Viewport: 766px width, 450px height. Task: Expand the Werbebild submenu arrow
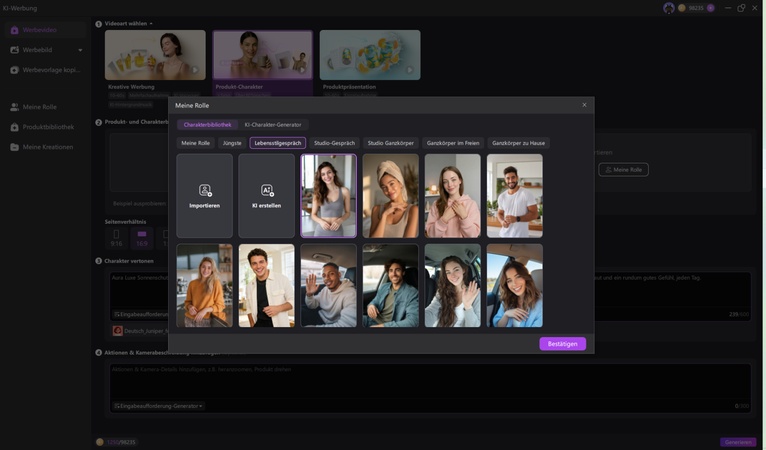tap(80, 50)
